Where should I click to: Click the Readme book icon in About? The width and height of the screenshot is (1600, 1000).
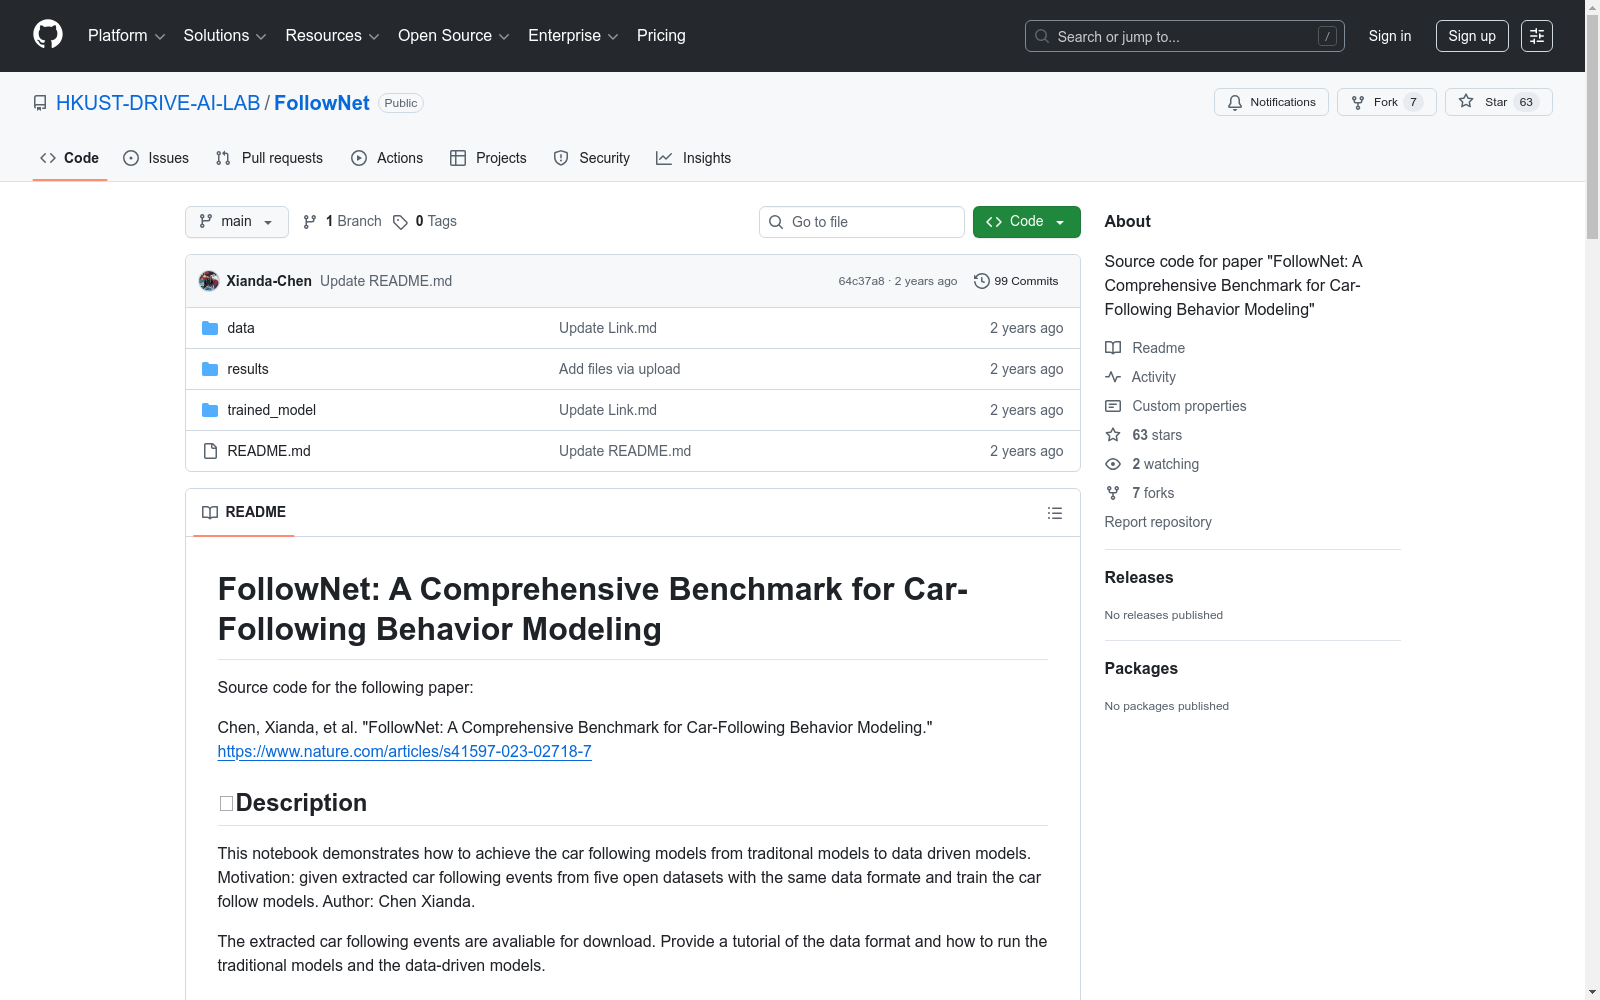[x=1113, y=348]
